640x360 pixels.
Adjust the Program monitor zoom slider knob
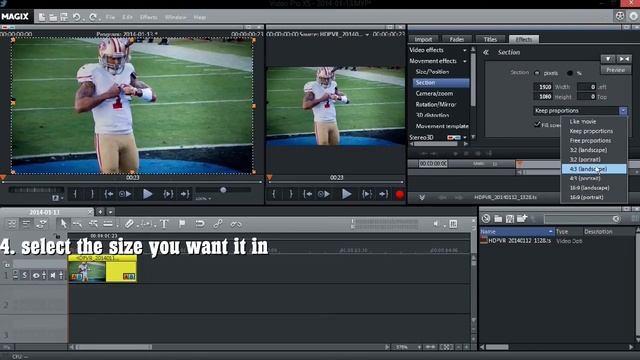tap(223, 190)
